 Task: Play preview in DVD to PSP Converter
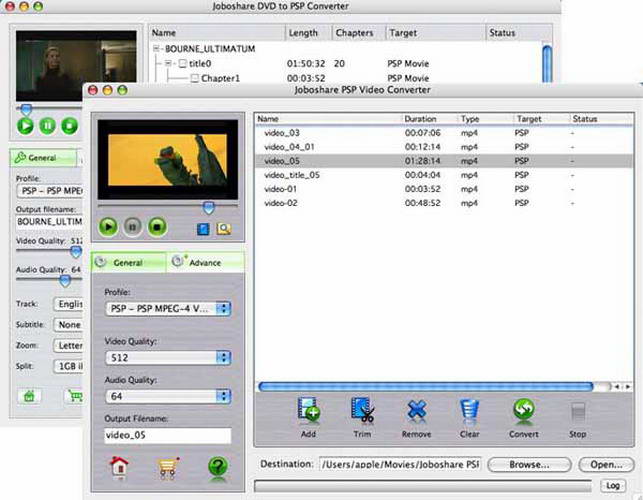(25, 126)
